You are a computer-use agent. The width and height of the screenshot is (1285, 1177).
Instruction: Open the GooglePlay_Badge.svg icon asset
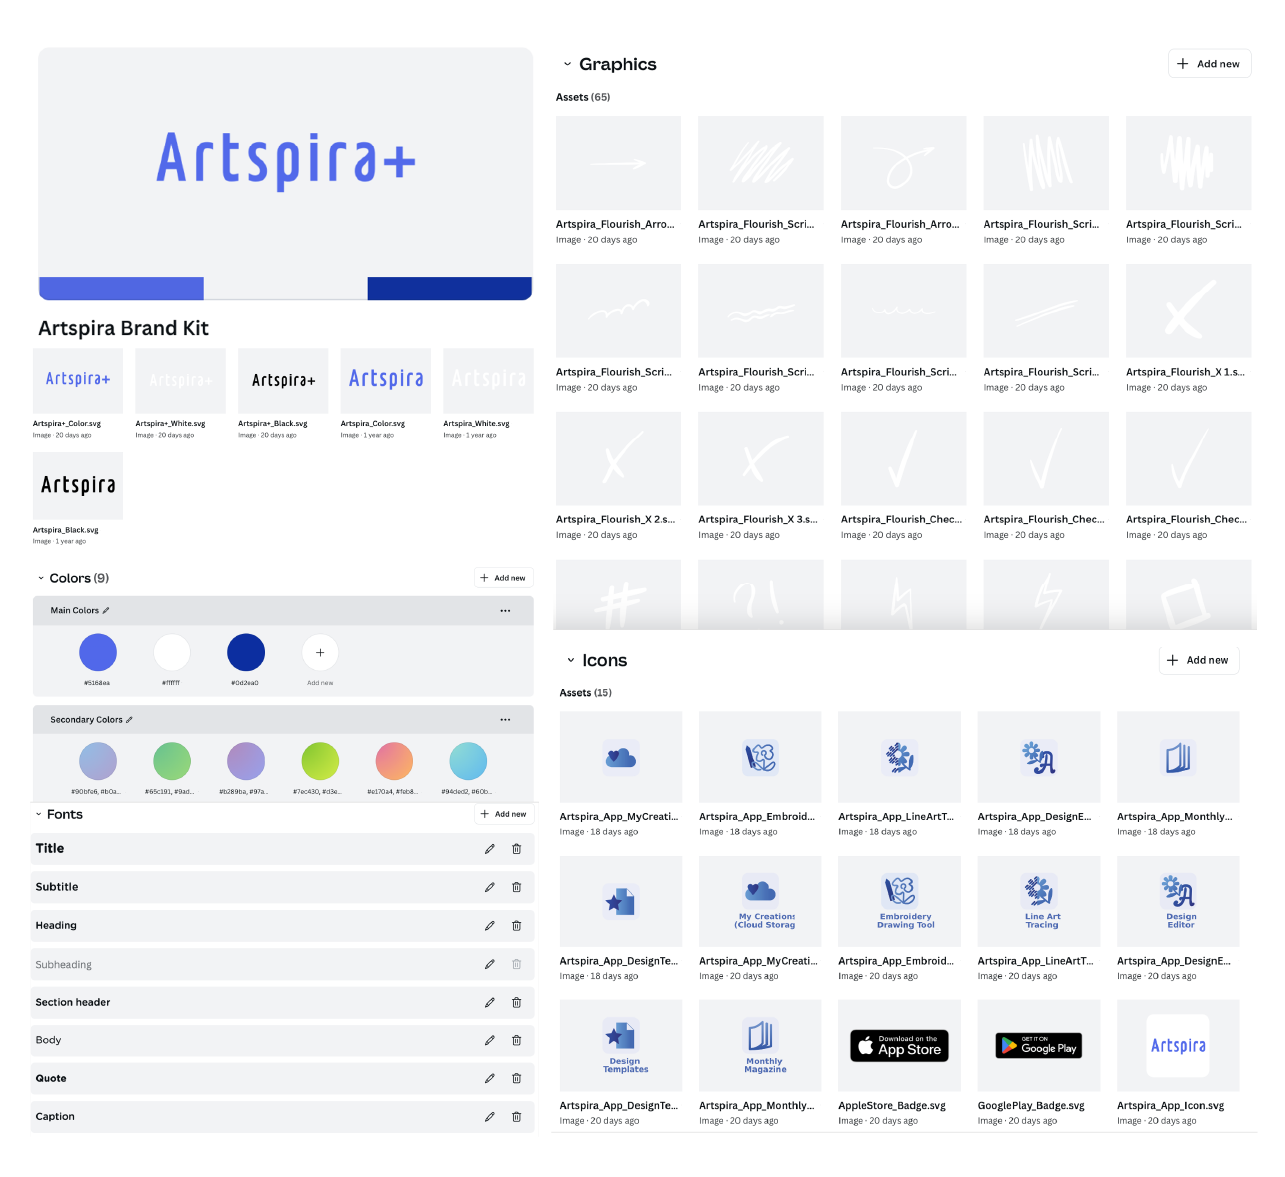(1038, 1046)
